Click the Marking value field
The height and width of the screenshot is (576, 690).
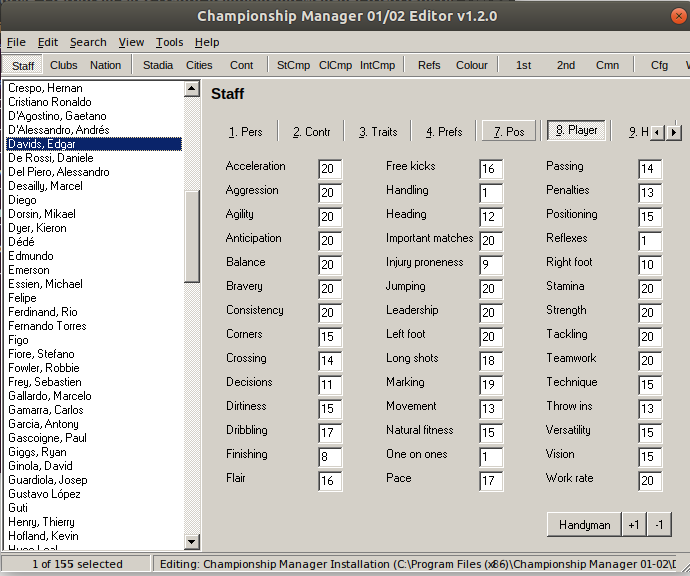pyautogui.click(x=491, y=385)
